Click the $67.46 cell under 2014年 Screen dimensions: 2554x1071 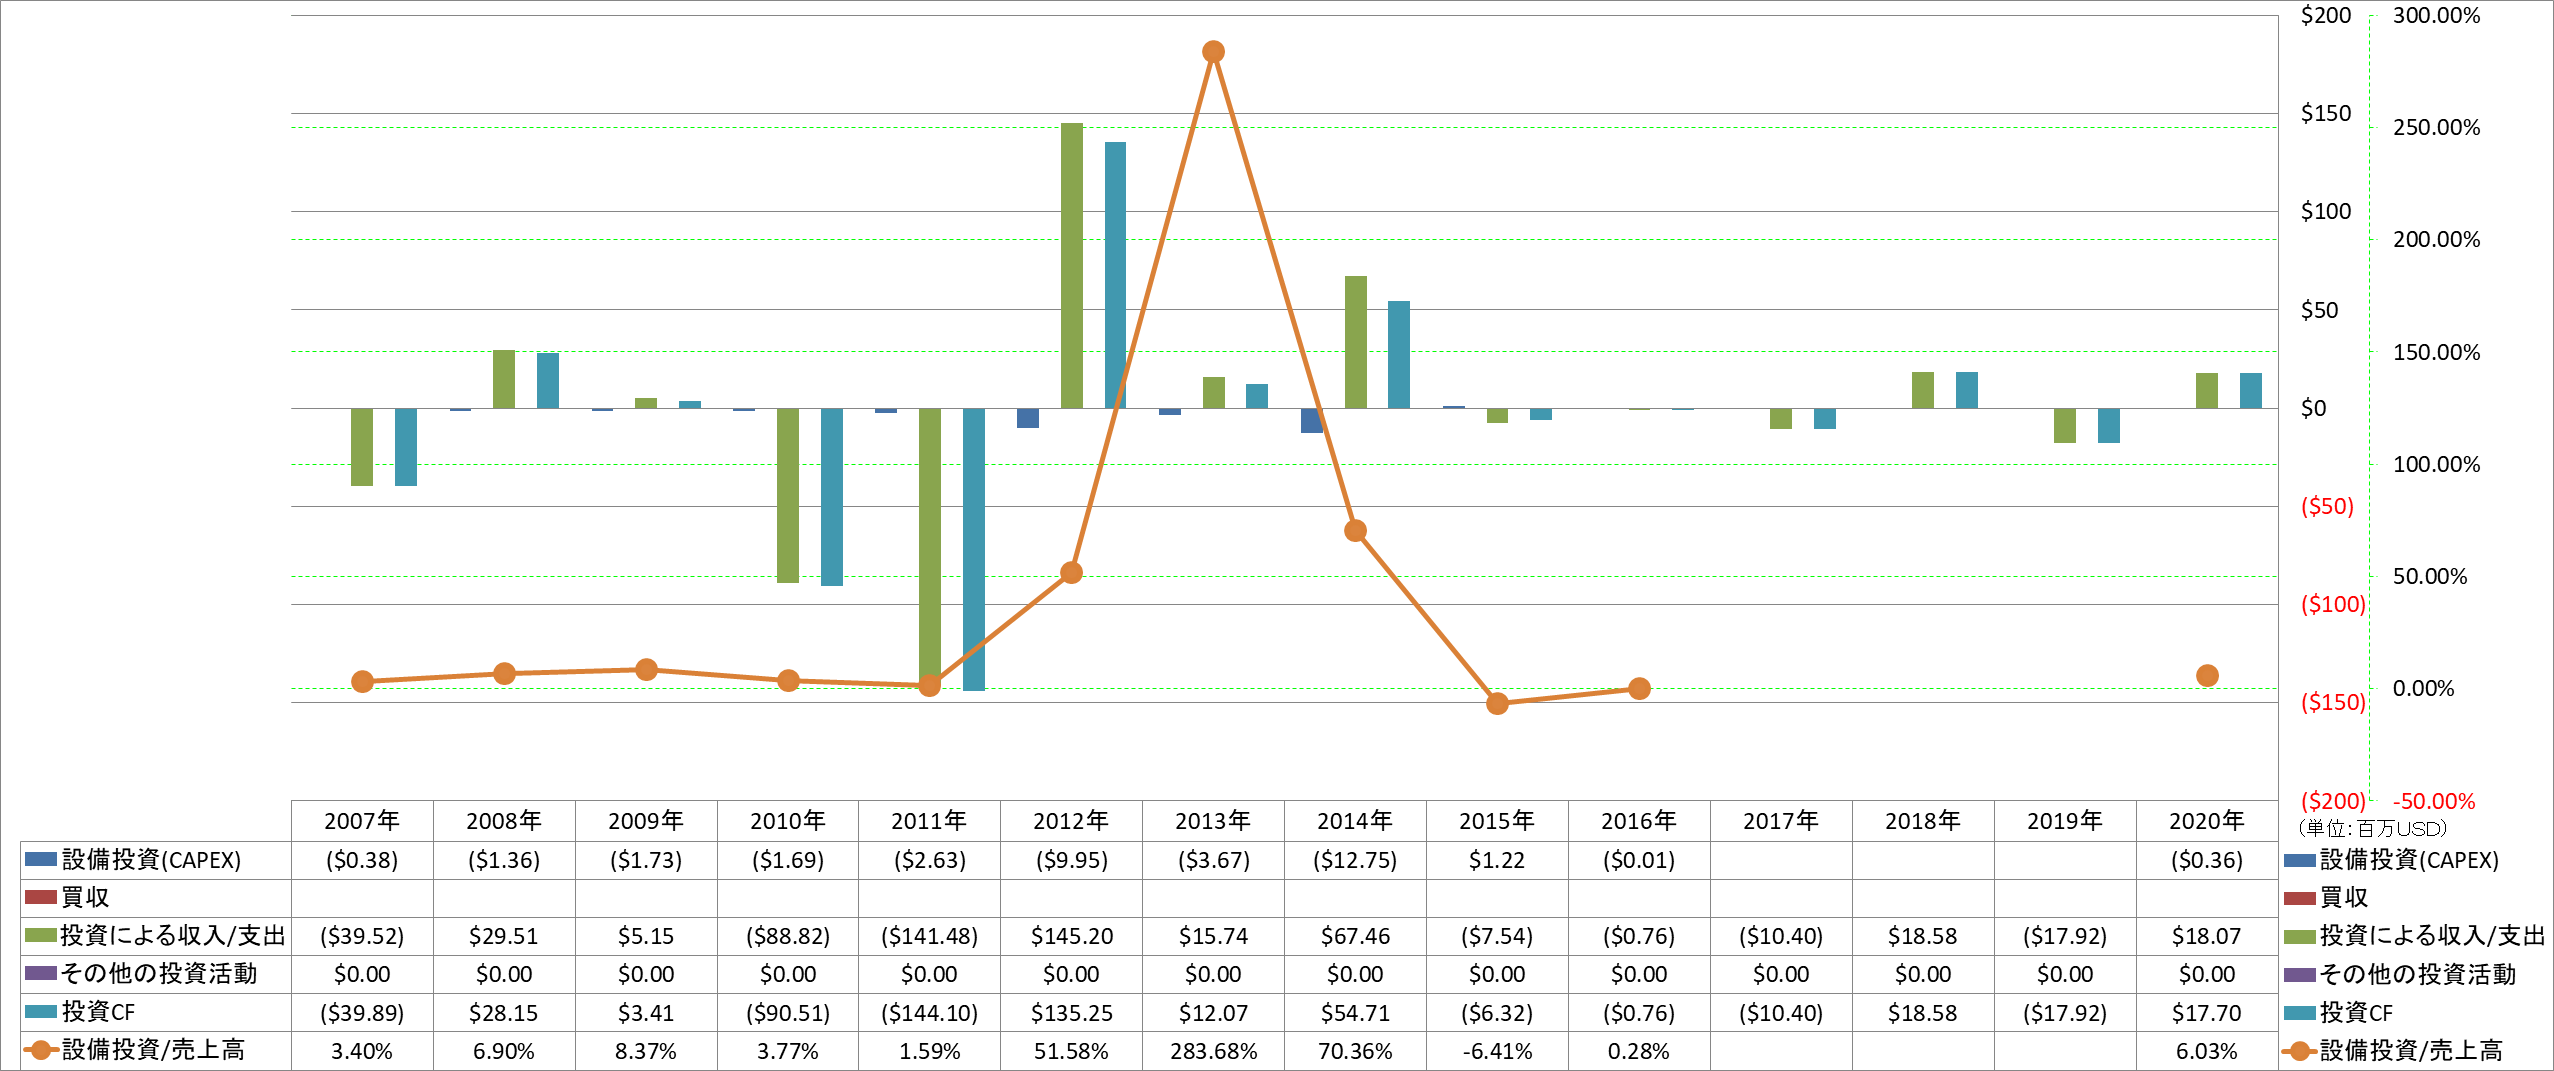(1355, 936)
